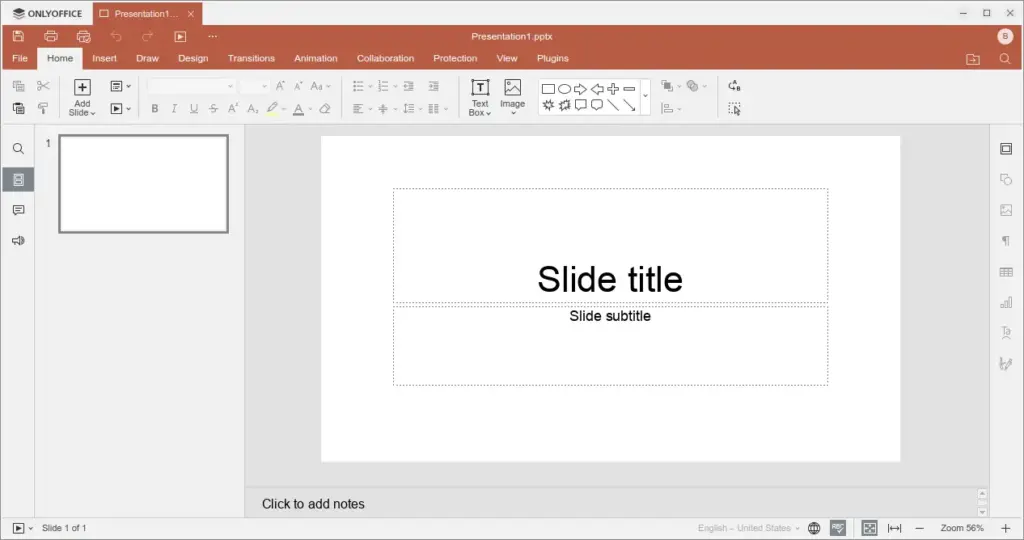The width and height of the screenshot is (1024, 540).
Task: Switch to the Animation tab
Action: pos(315,58)
